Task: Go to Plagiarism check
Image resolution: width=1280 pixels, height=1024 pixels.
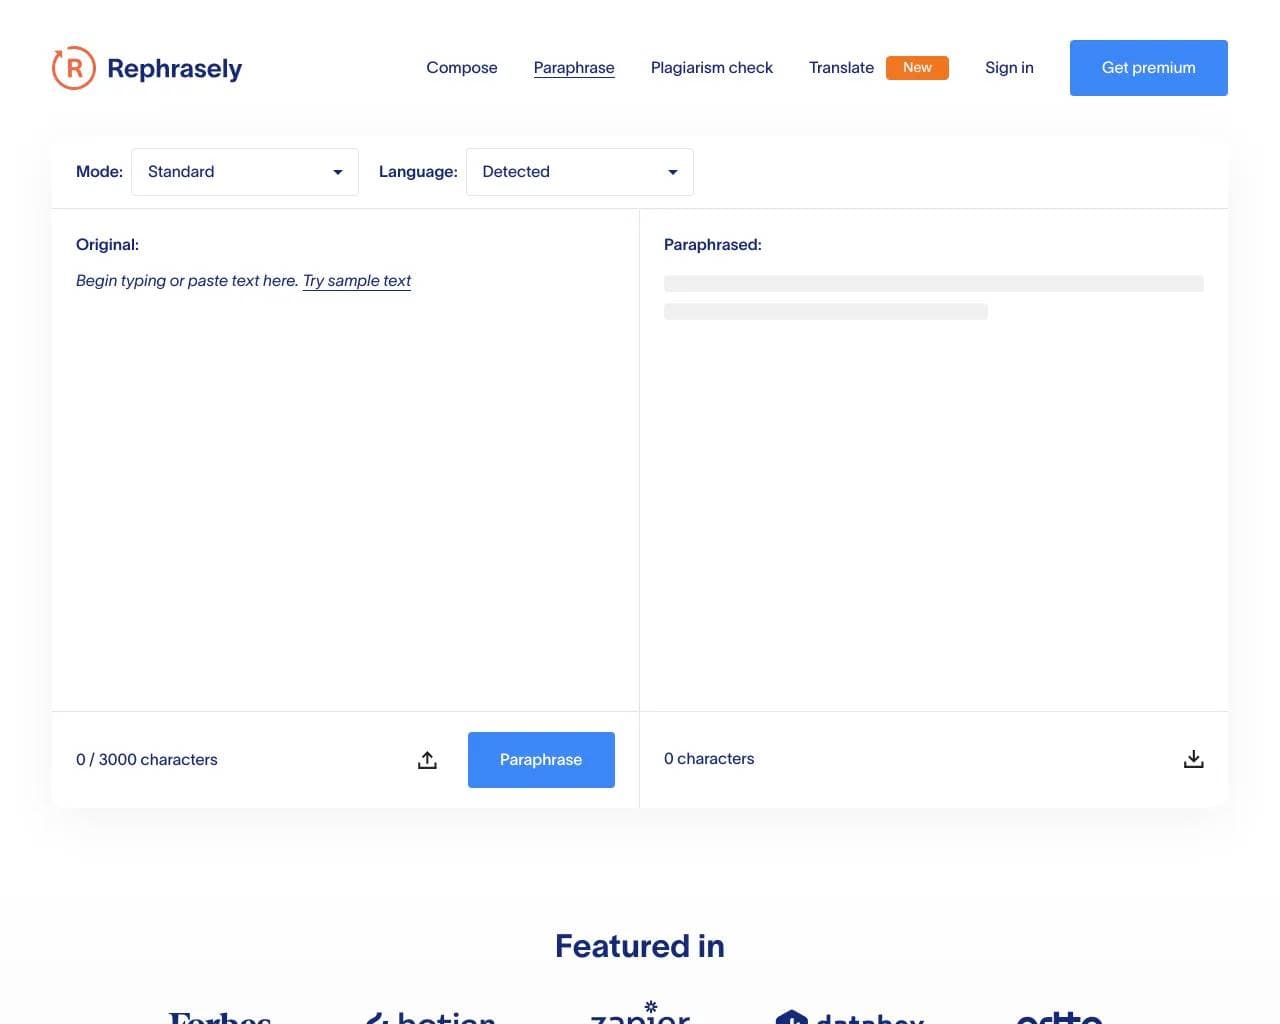Action: 711,68
